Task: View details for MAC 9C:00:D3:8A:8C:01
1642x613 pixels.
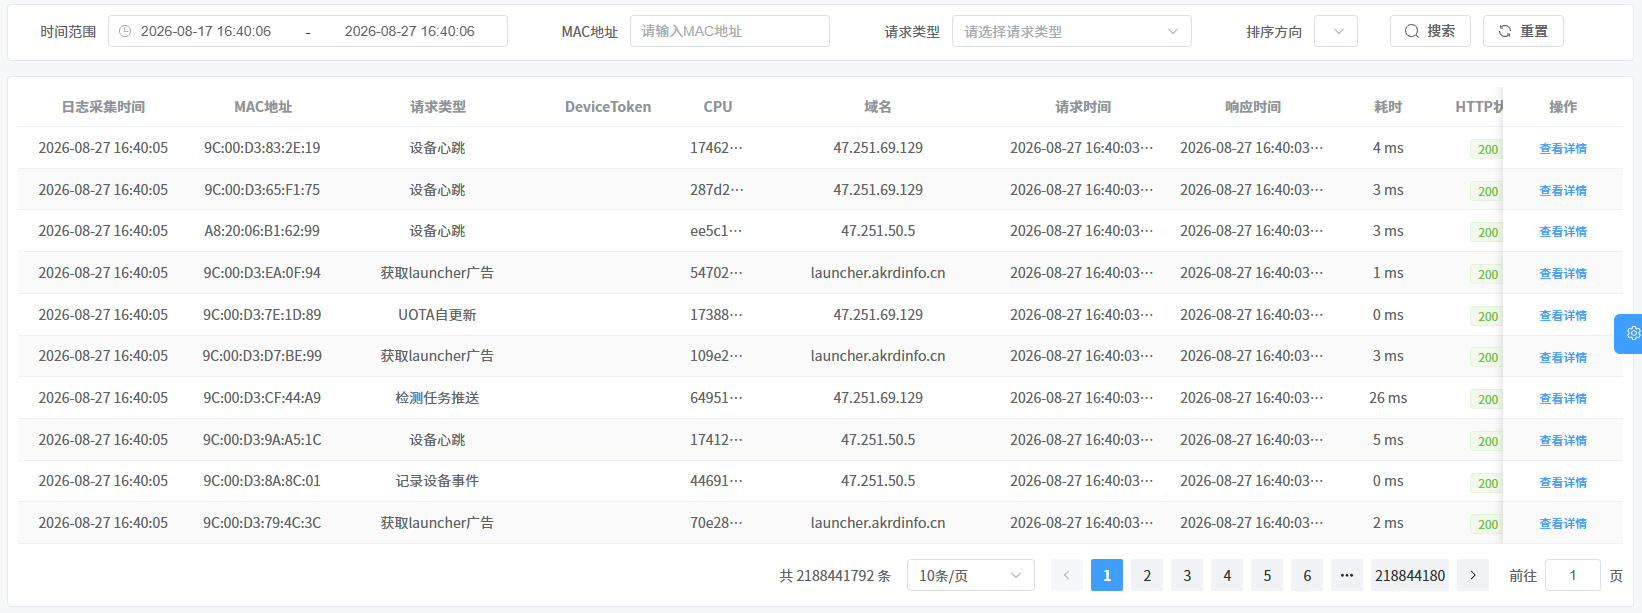Action: tap(1563, 482)
